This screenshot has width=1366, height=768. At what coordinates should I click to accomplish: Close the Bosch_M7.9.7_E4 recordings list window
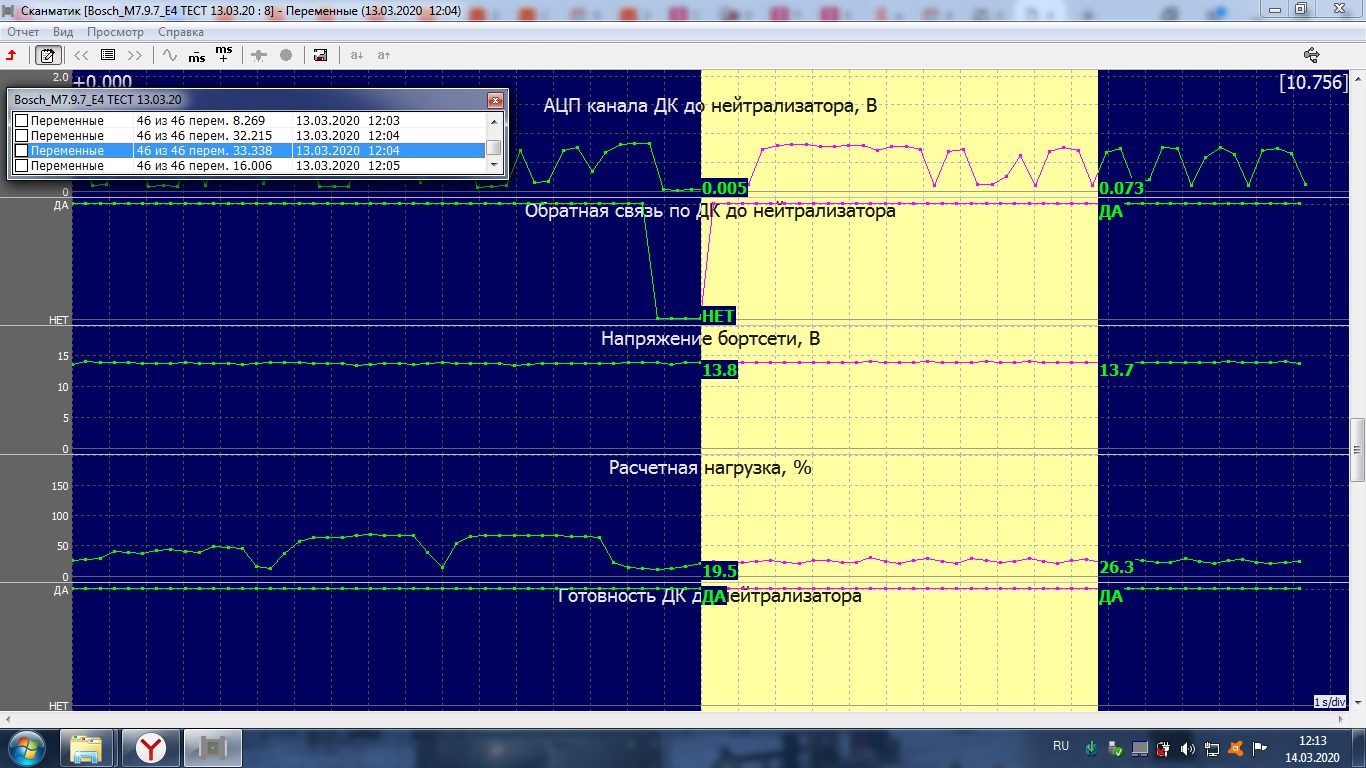[494, 100]
